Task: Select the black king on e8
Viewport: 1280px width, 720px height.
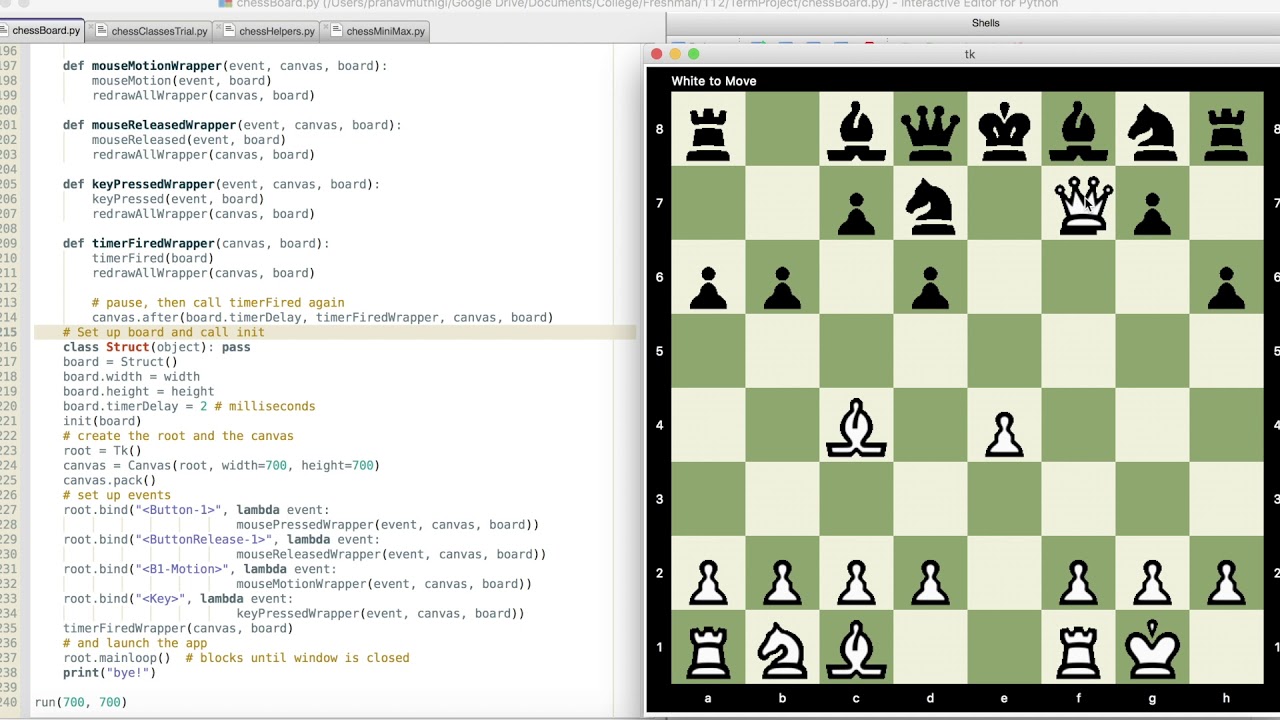Action: tap(1004, 134)
